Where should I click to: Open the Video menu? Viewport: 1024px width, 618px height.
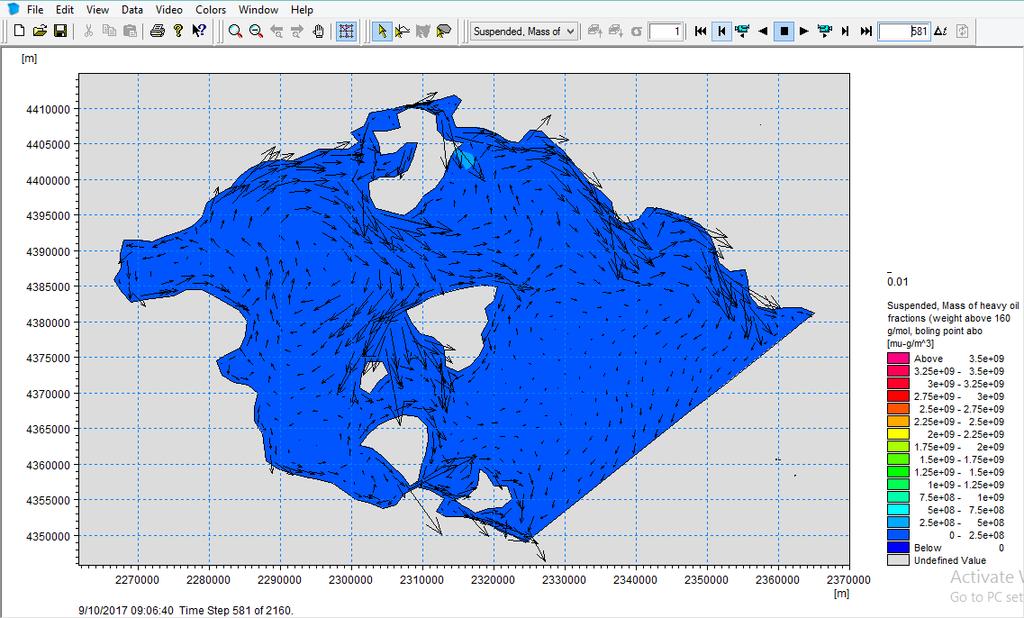[169, 10]
